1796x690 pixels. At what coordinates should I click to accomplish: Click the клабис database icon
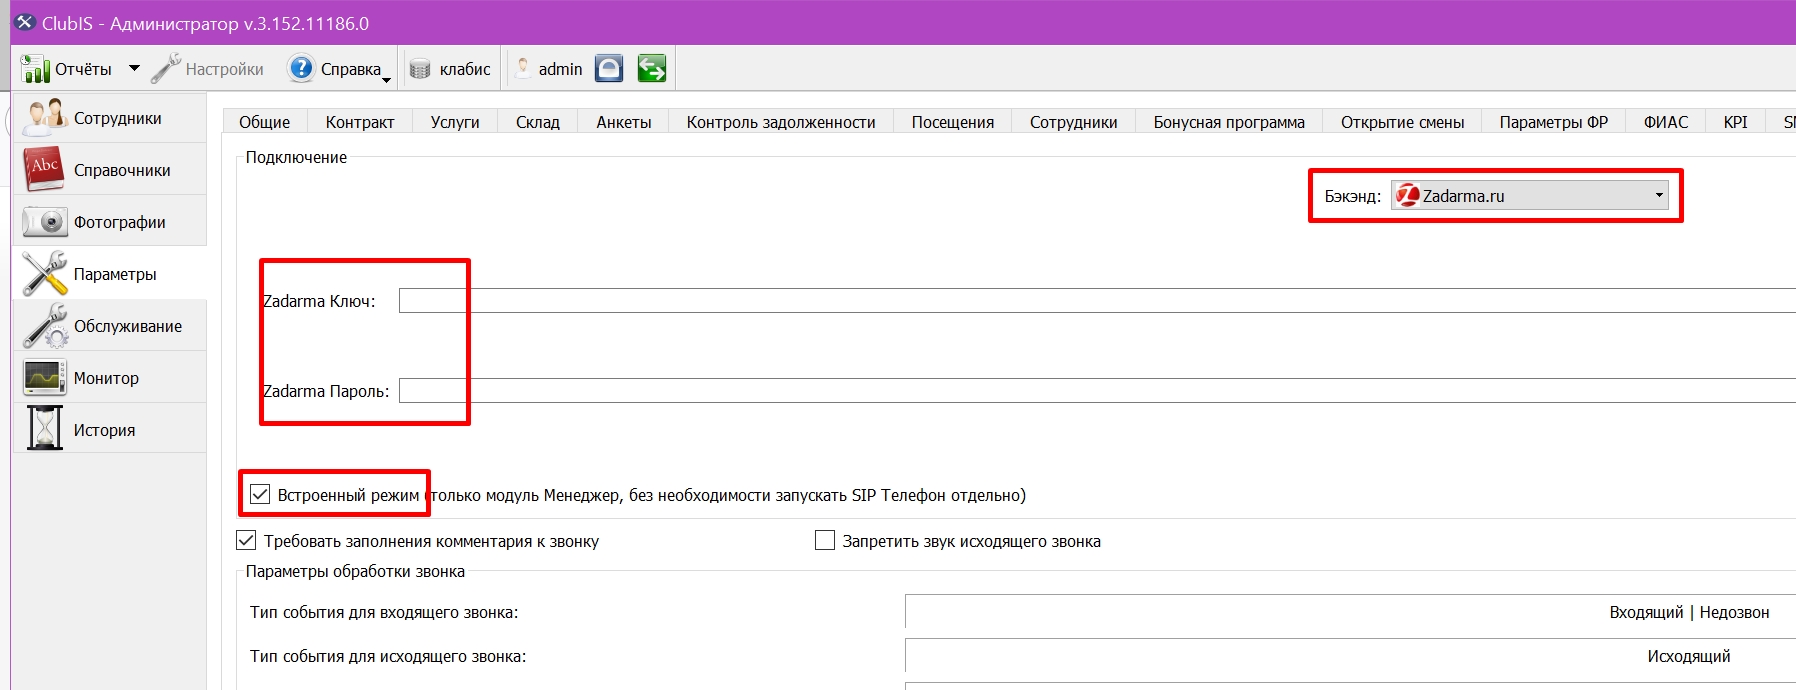click(x=420, y=69)
